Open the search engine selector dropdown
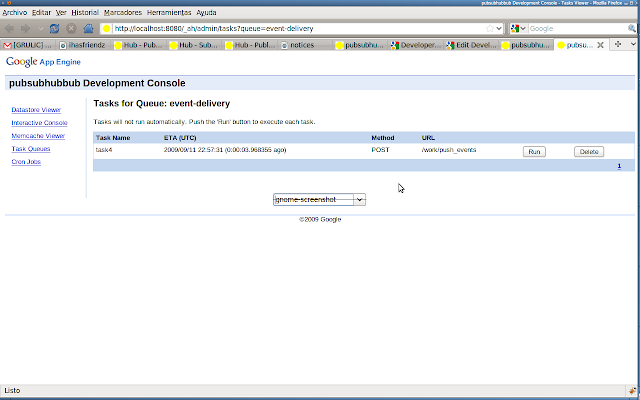Screen dimensions: 640x400 (x=518, y=29)
